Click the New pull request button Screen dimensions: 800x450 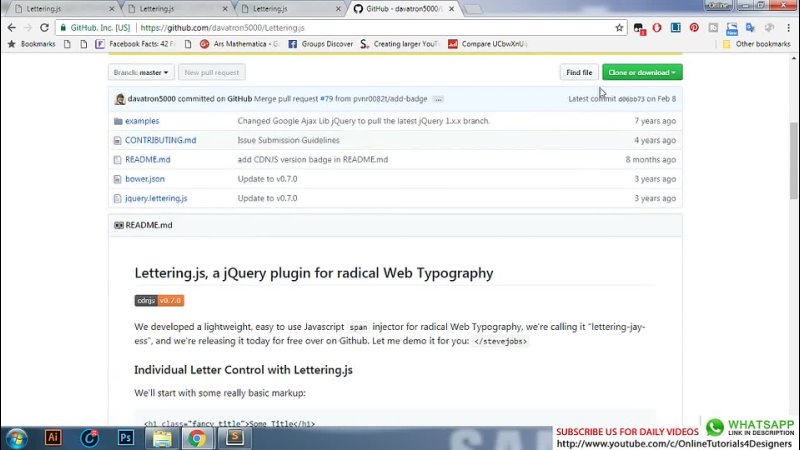[212, 72]
